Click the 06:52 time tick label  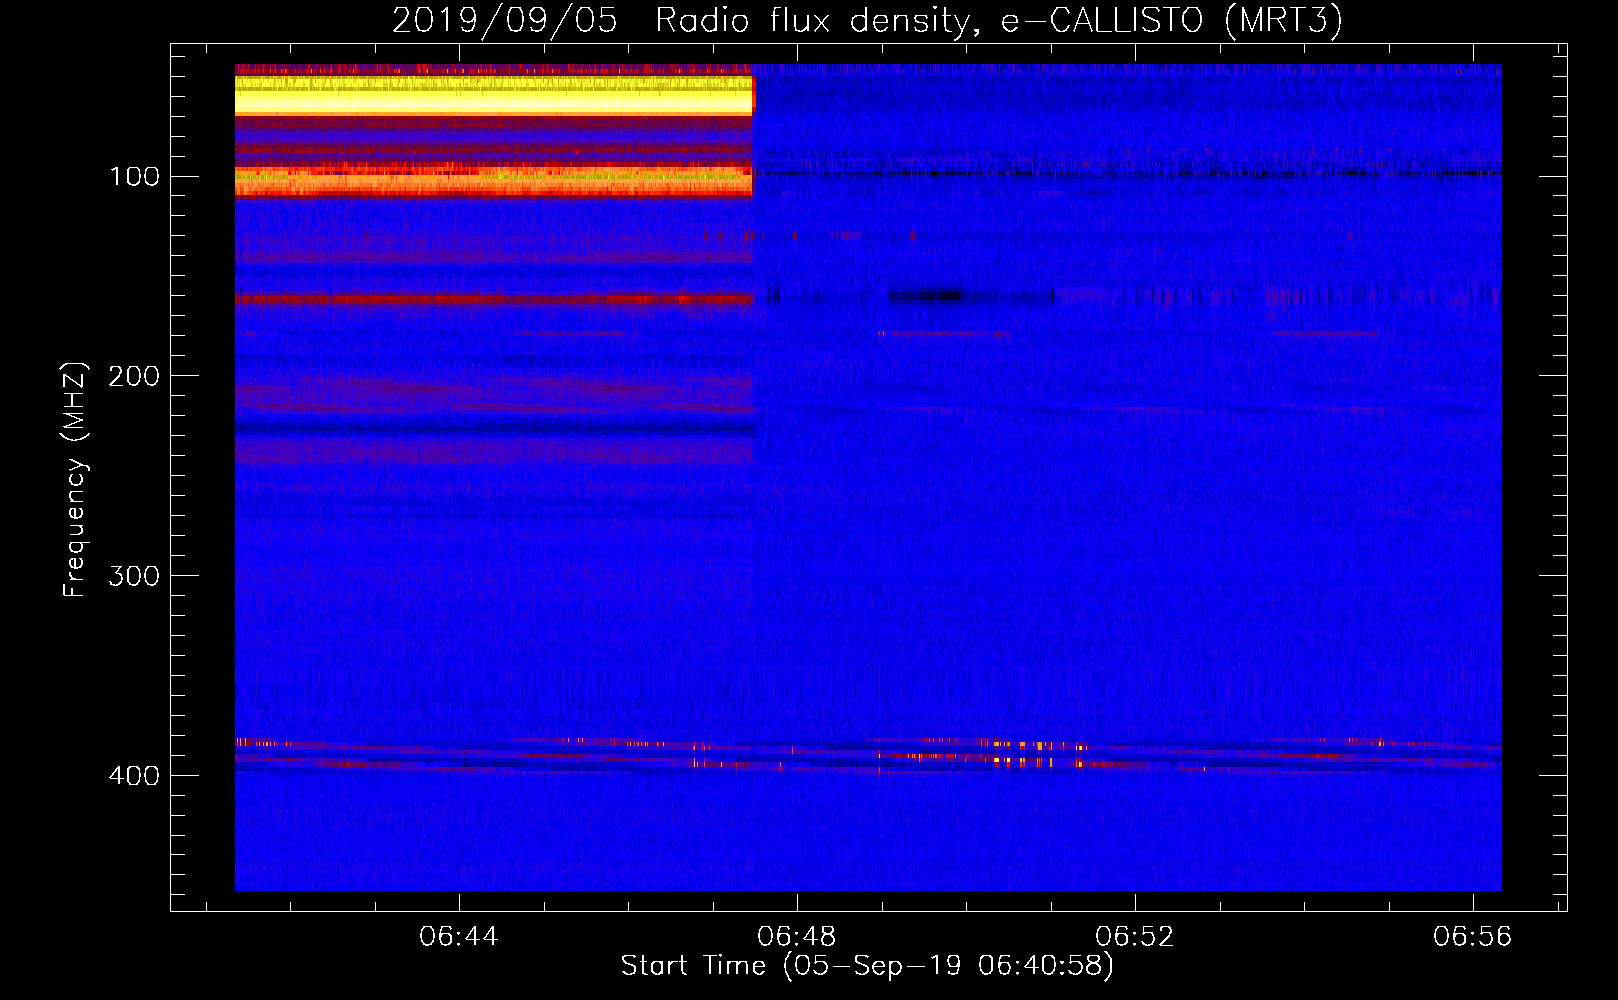tap(1135, 937)
